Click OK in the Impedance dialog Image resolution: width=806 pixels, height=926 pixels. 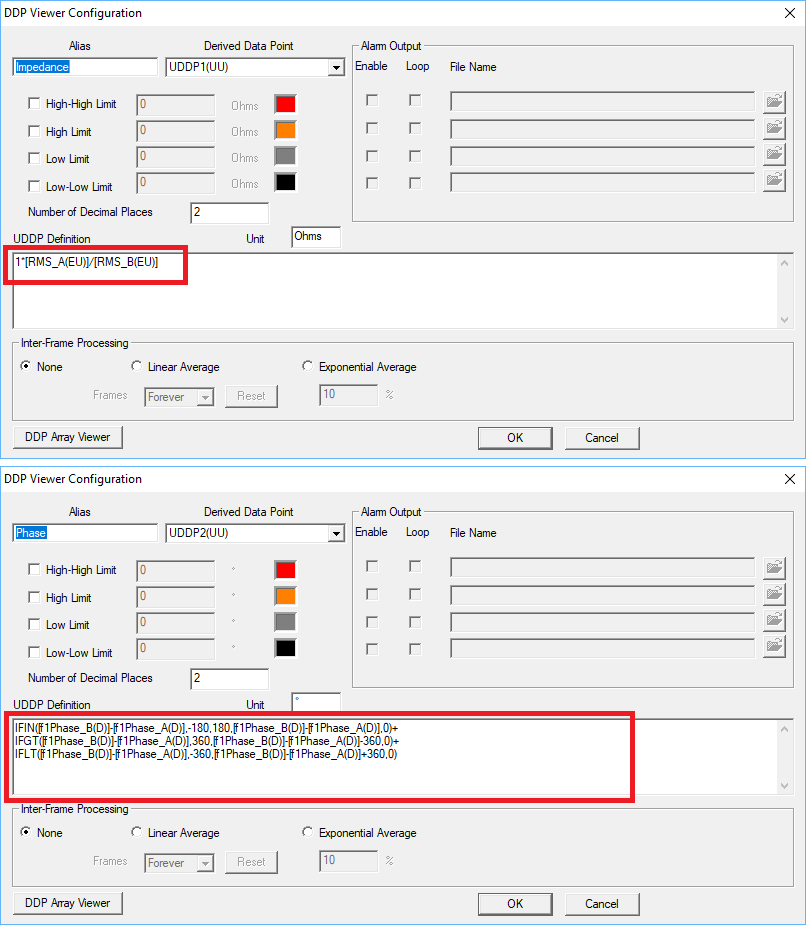coord(515,438)
